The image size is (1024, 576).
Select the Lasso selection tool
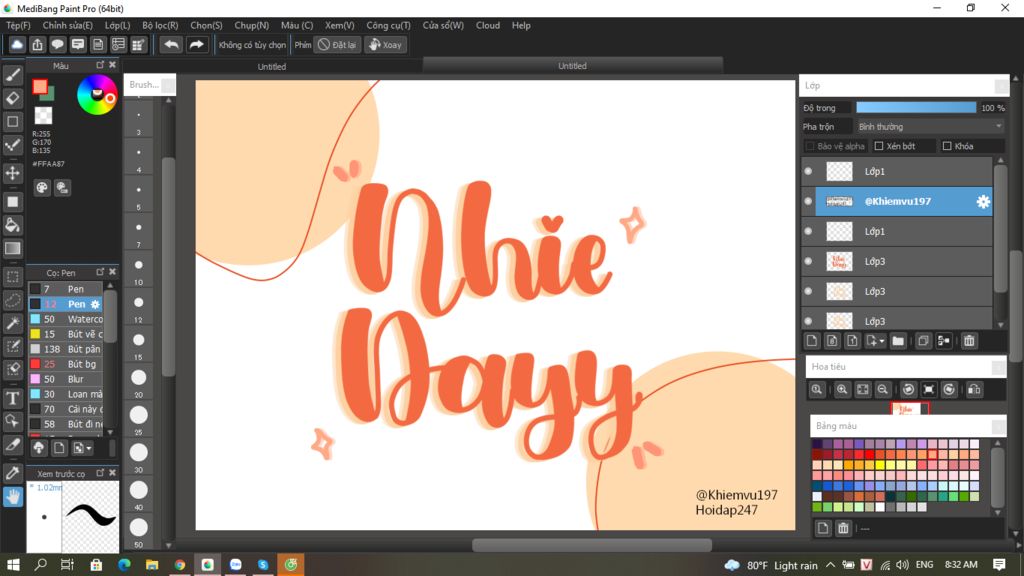12,300
